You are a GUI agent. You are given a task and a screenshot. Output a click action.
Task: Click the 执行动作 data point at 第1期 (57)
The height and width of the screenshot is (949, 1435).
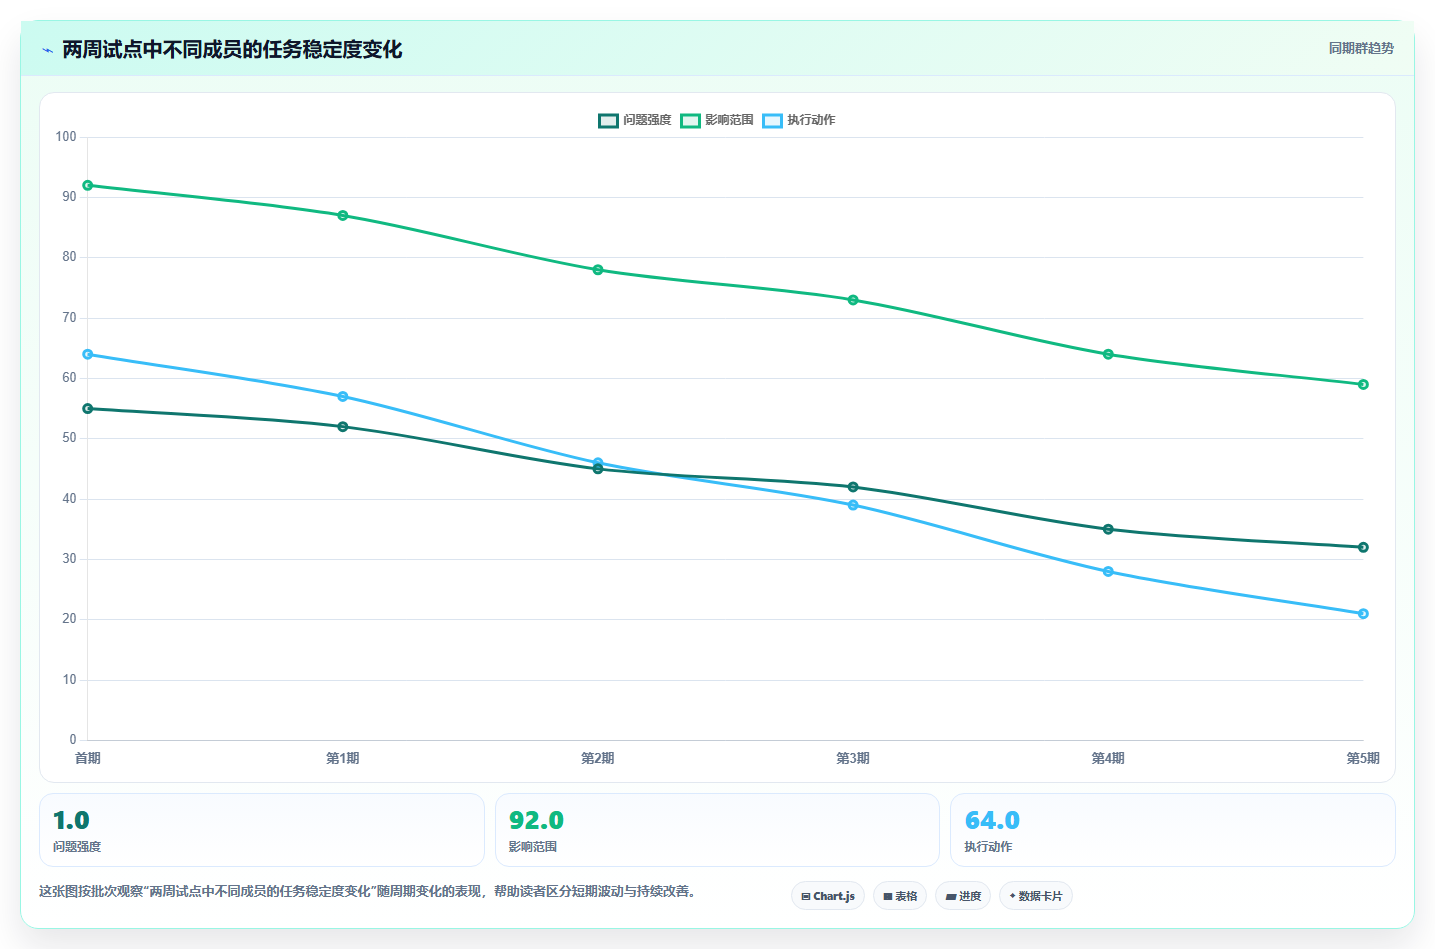pos(343,396)
